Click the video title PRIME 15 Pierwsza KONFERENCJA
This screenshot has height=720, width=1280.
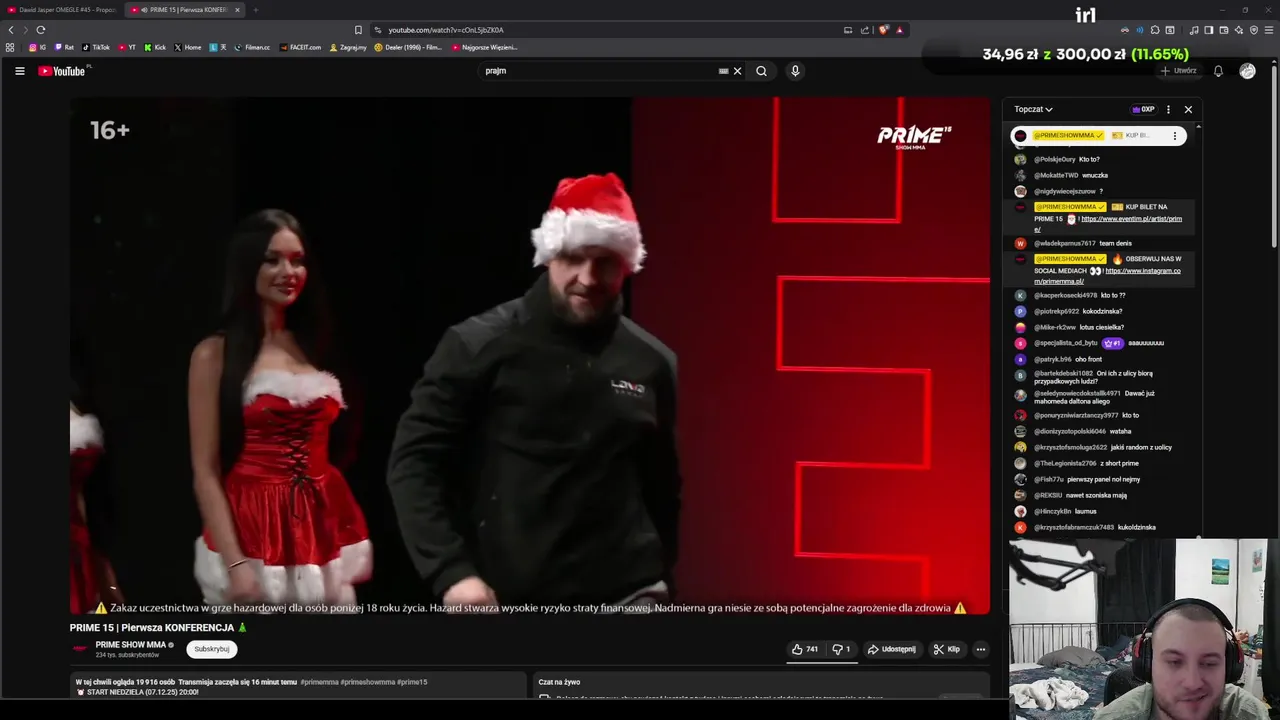tap(158, 628)
